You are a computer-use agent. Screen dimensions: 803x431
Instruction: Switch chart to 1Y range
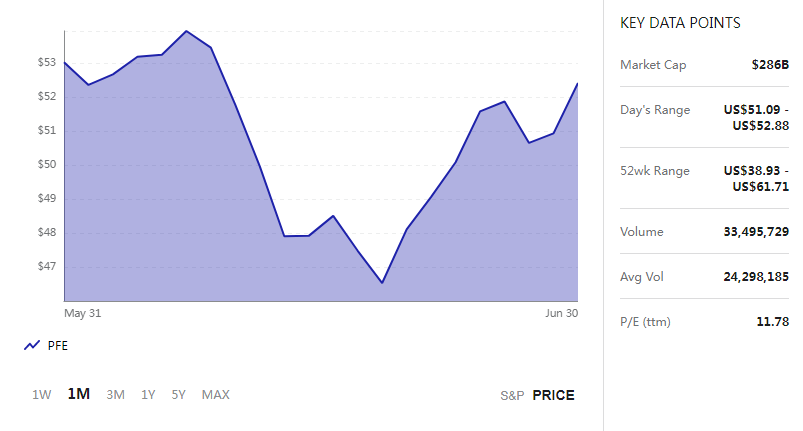148,395
